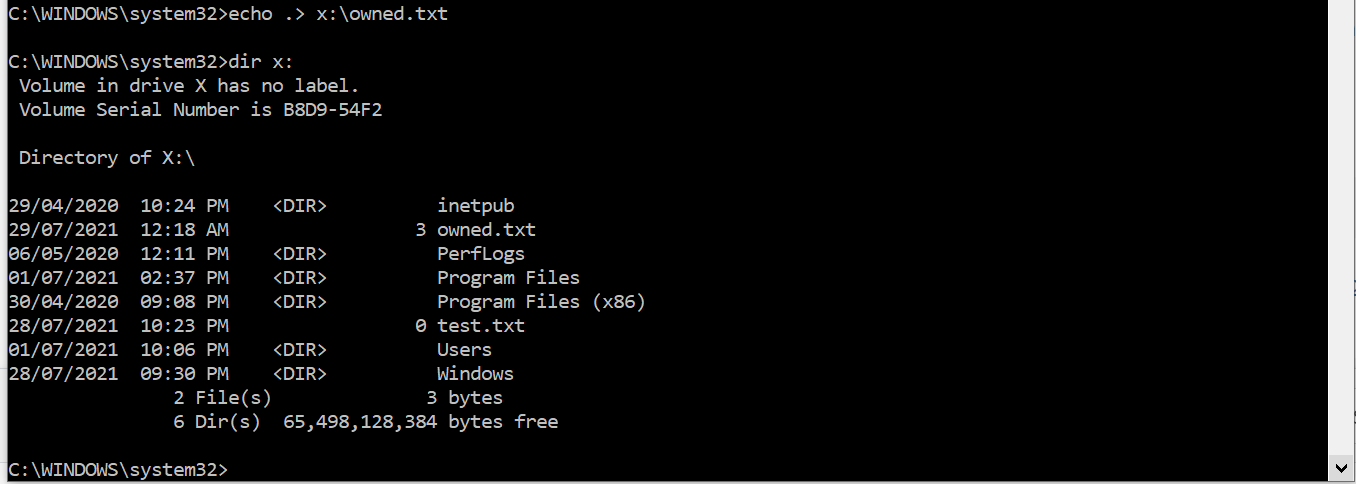Click the 6 Dir(s) summary text
The width and height of the screenshot is (1356, 484).
coord(217,422)
